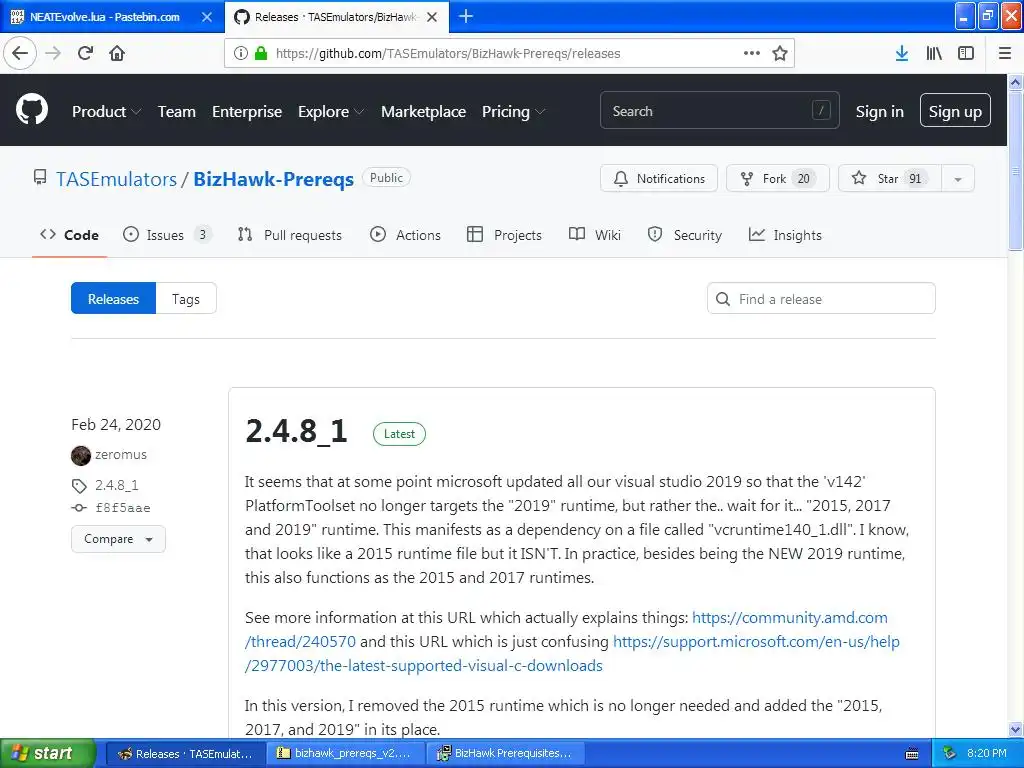Click the Notifications button
Screen dimensions: 1024x768
(x=659, y=179)
